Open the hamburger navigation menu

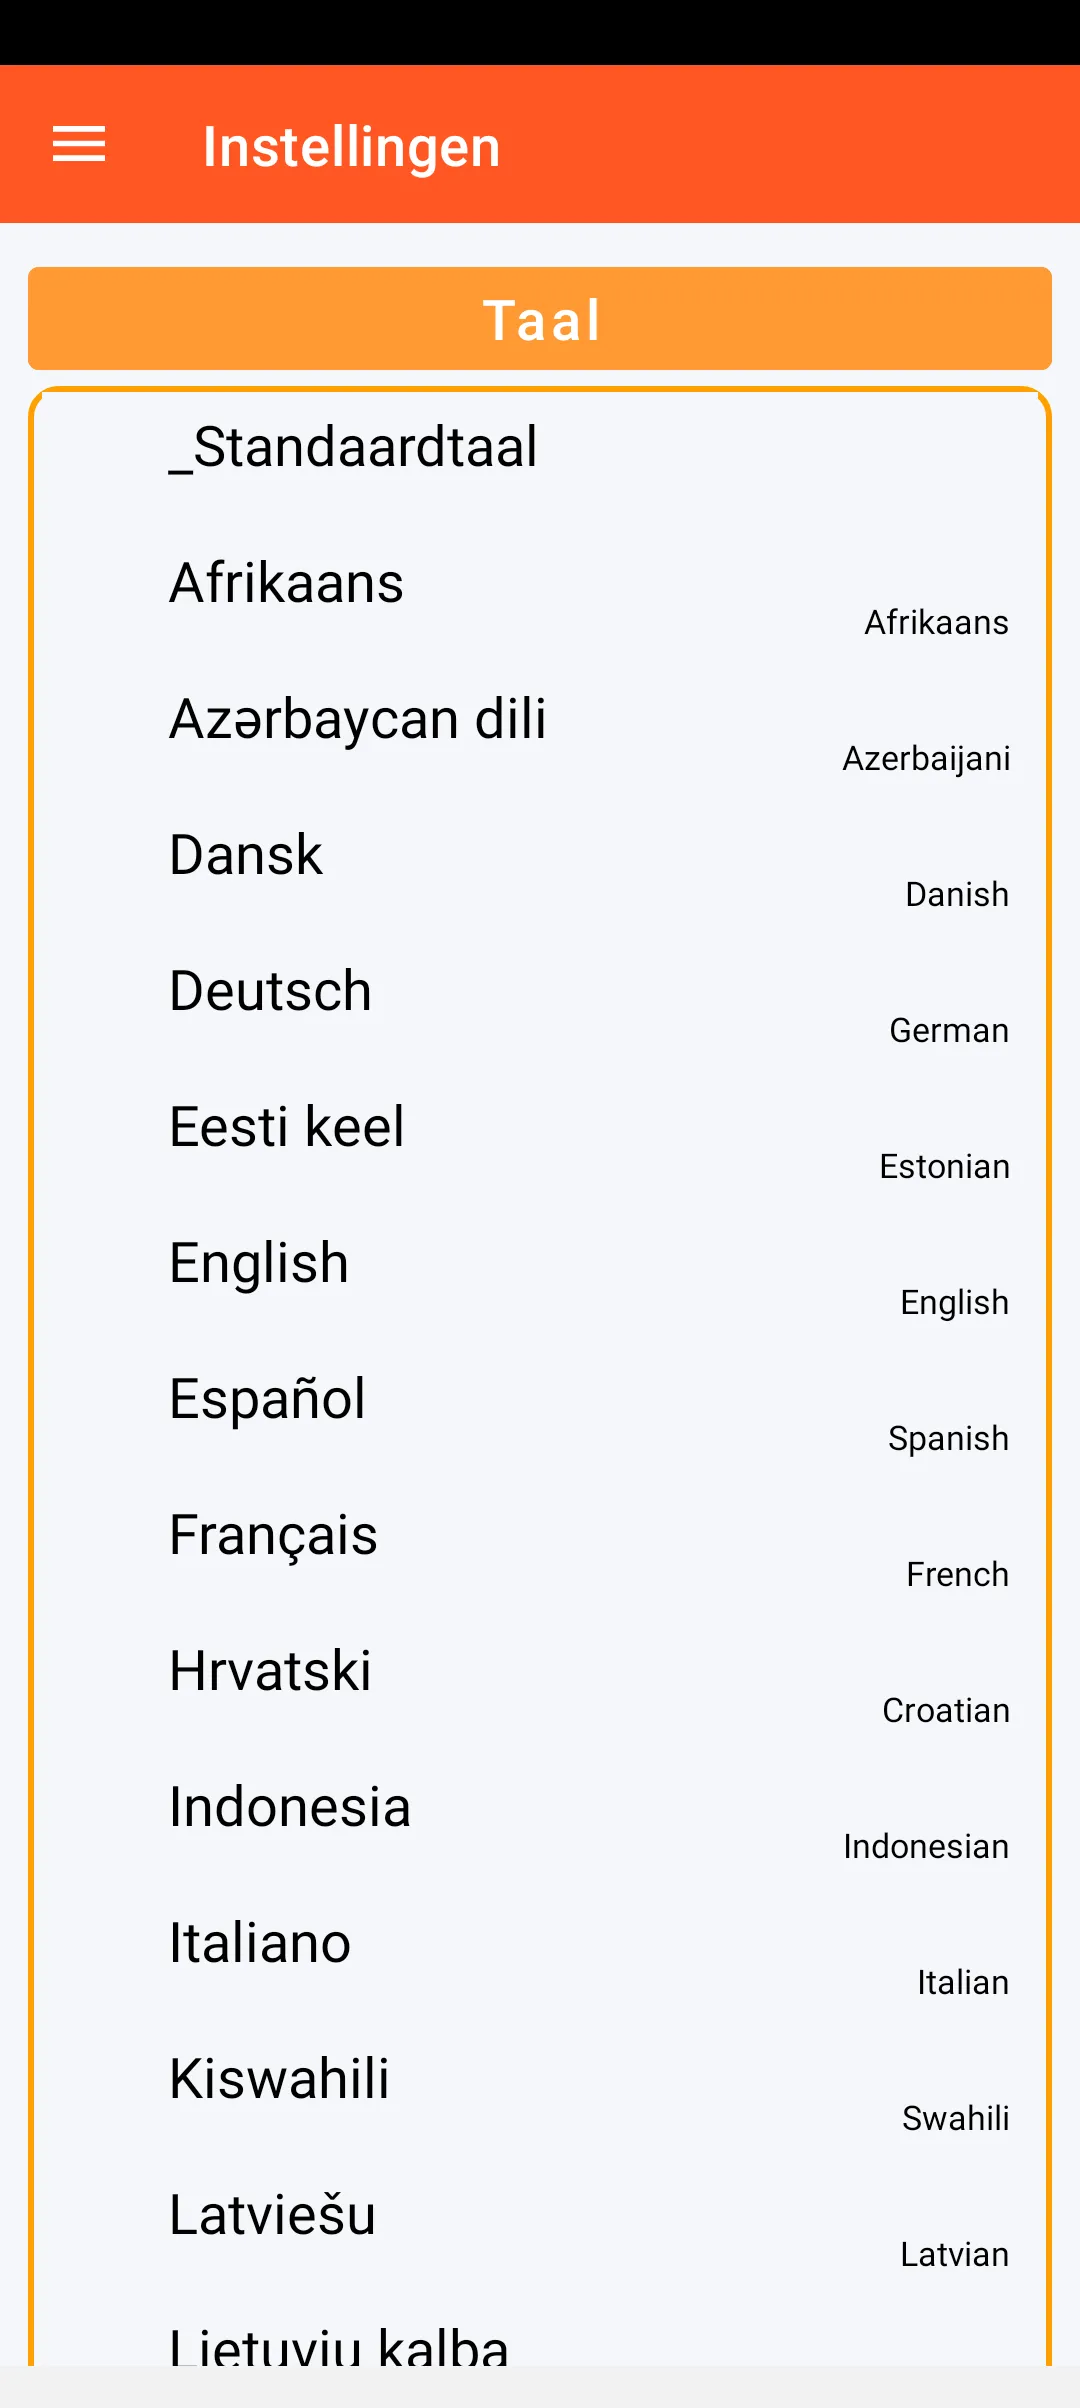[x=79, y=145]
